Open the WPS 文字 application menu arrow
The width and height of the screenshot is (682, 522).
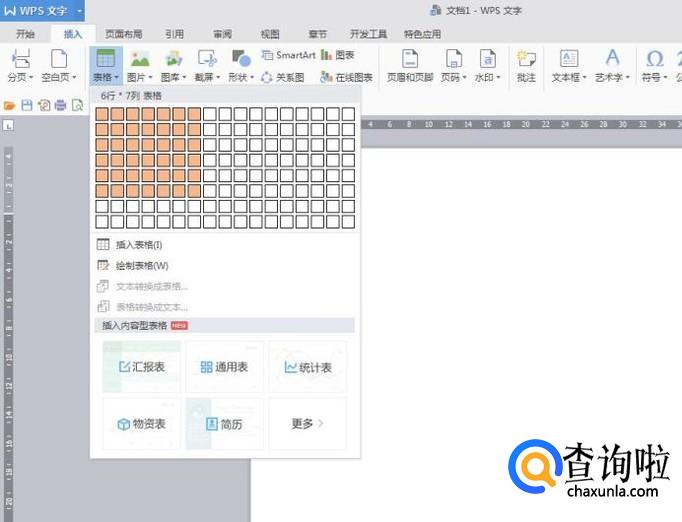coord(80,11)
